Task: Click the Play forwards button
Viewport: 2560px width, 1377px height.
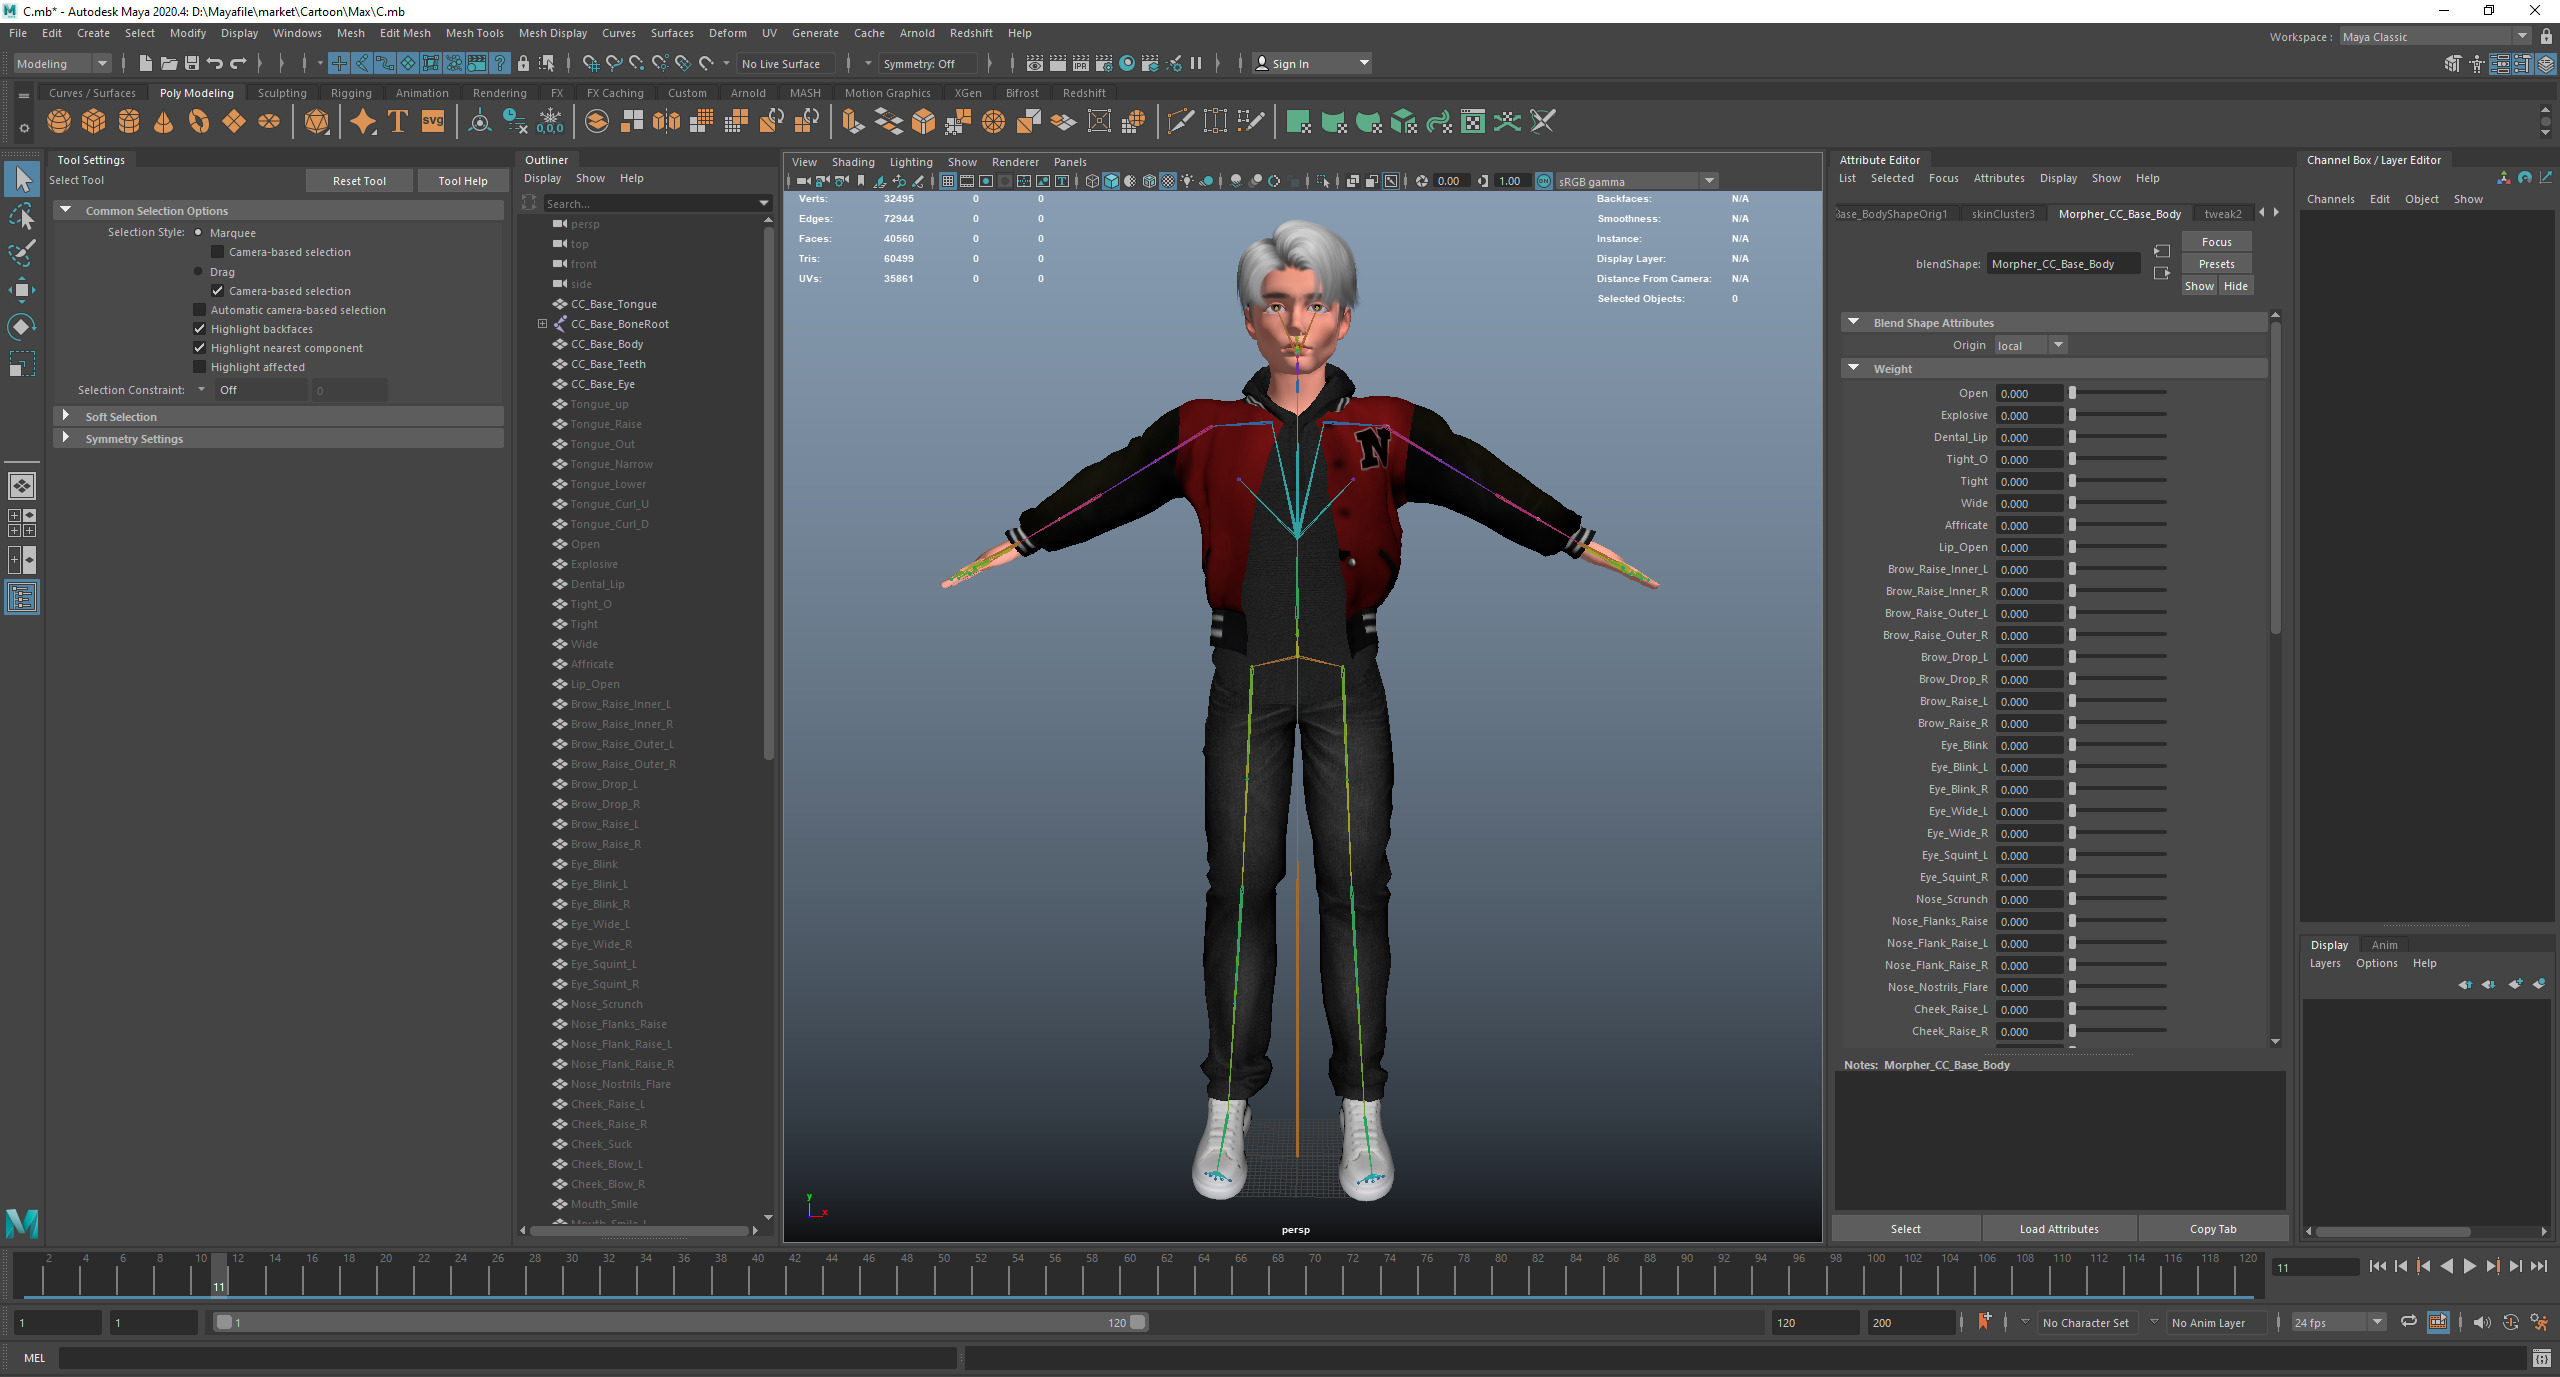Action: pyautogui.click(x=2470, y=1267)
